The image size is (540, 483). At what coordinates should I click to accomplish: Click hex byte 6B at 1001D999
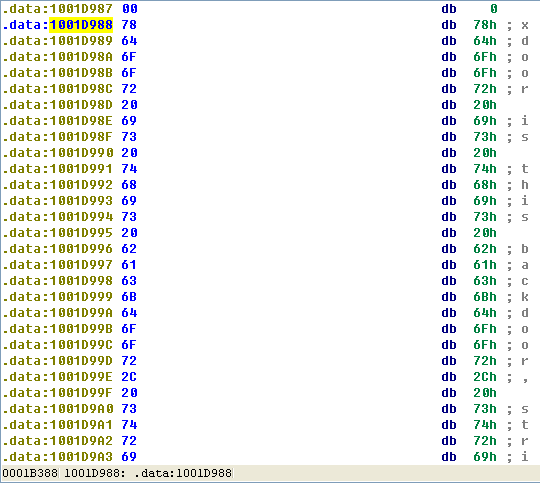[x=129, y=297]
